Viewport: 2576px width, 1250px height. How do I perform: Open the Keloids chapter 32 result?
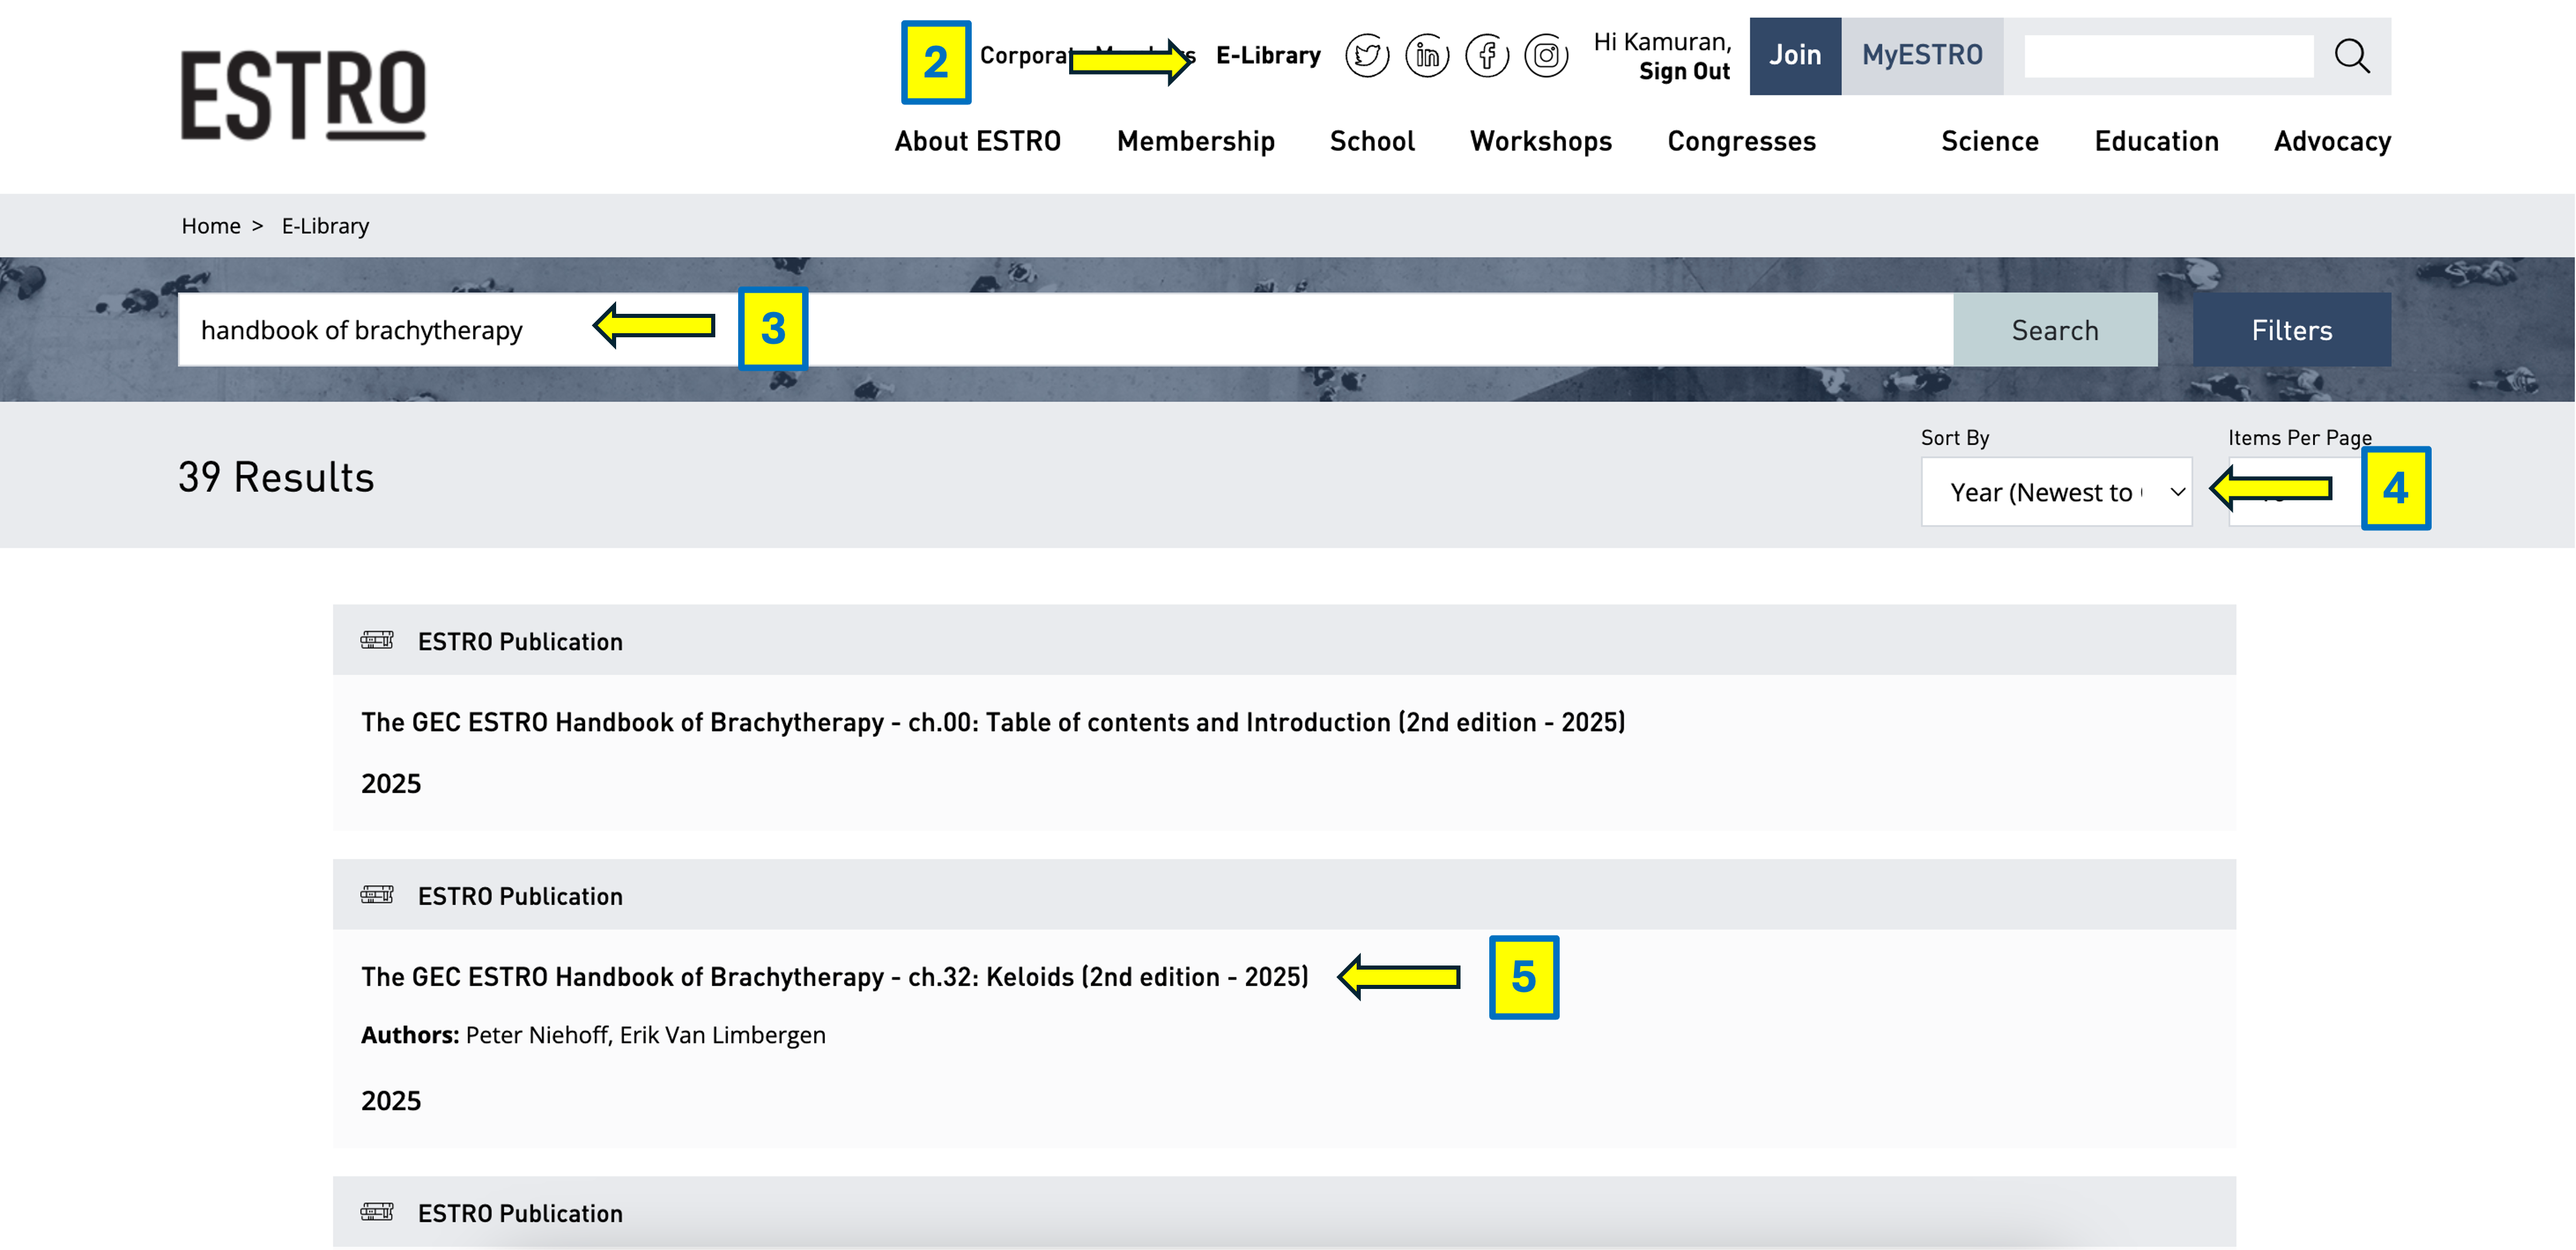point(834,976)
